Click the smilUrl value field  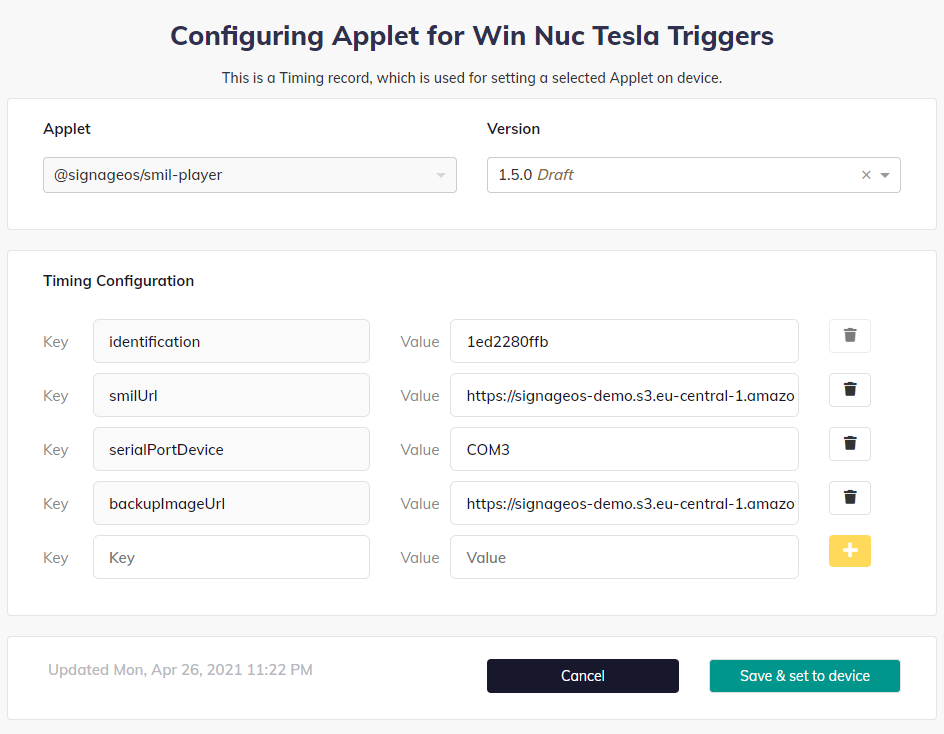[624, 395]
